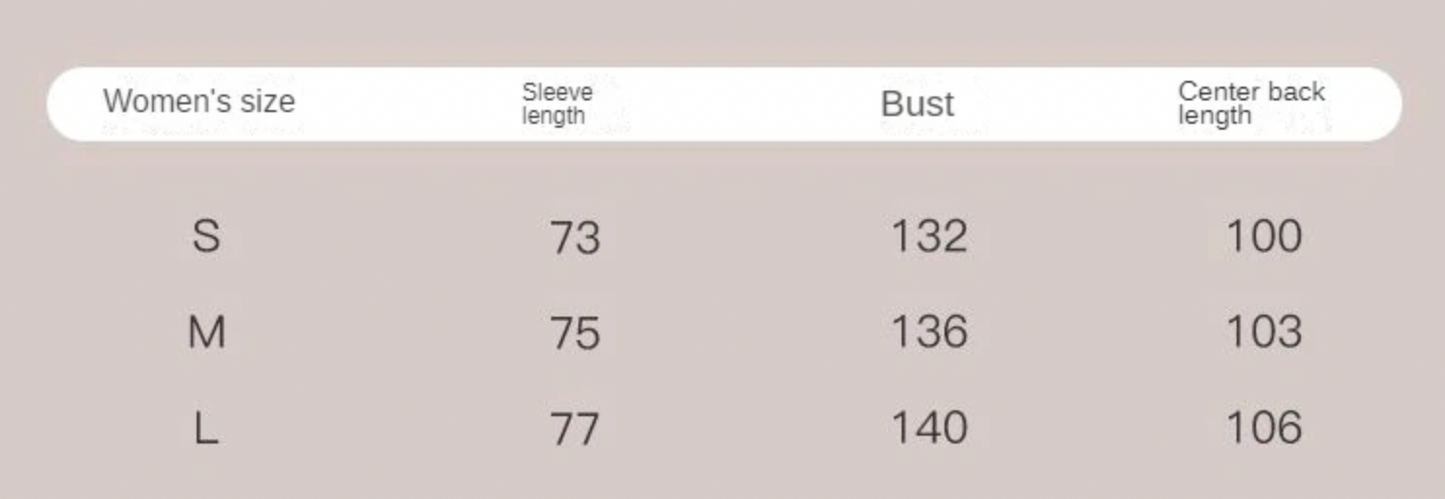
Task: Click sleeve length value 73
Action: [x=575, y=238]
